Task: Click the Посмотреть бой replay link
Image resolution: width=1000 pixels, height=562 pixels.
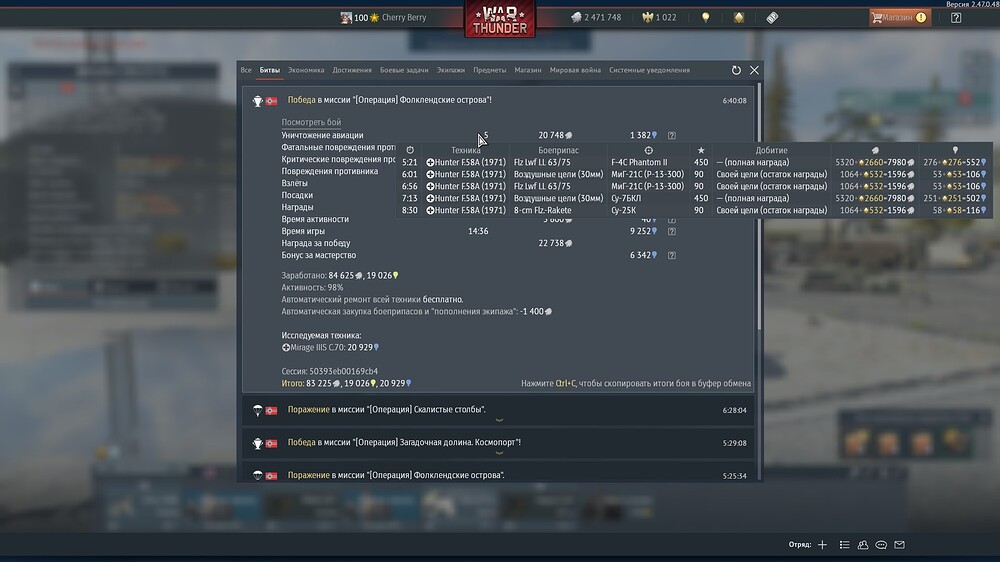Action: (x=311, y=122)
